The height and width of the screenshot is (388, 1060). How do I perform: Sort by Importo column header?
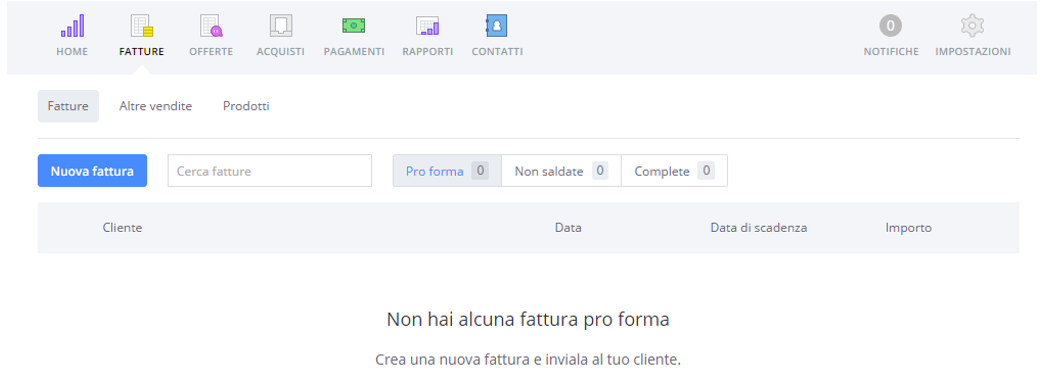pyautogui.click(x=909, y=228)
